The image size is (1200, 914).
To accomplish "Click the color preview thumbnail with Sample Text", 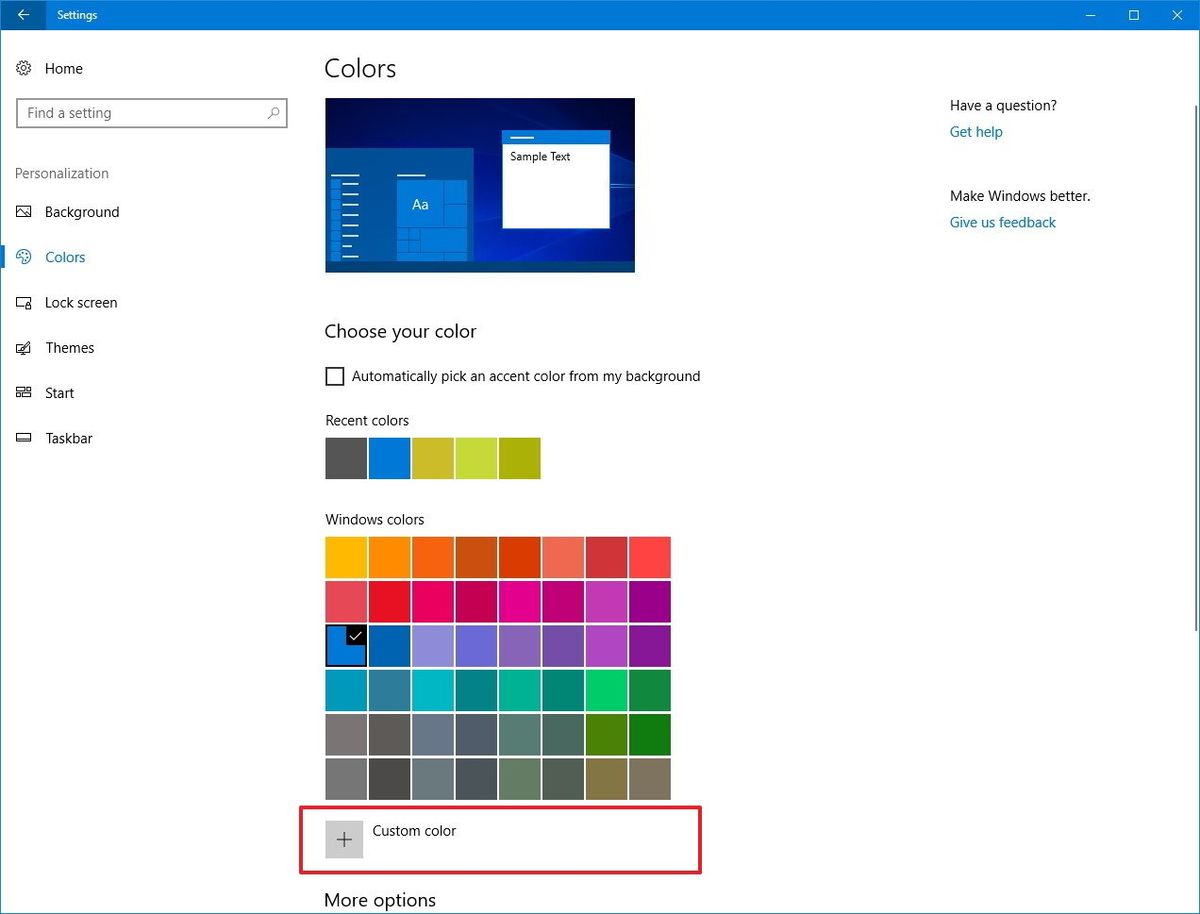I will (480, 185).
